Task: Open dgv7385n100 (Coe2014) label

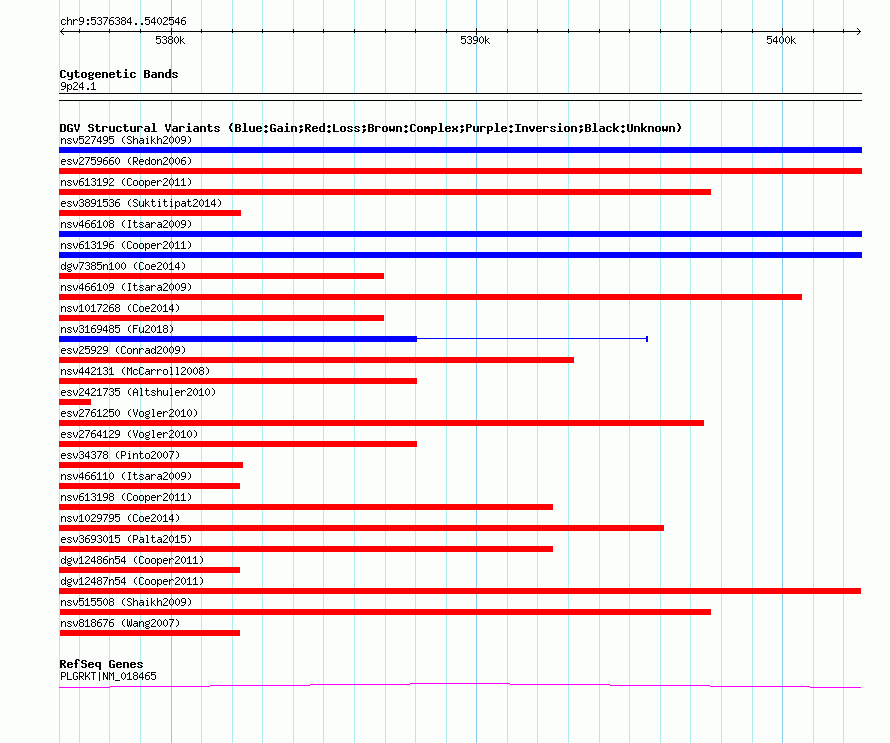Action: [x=123, y=266]
